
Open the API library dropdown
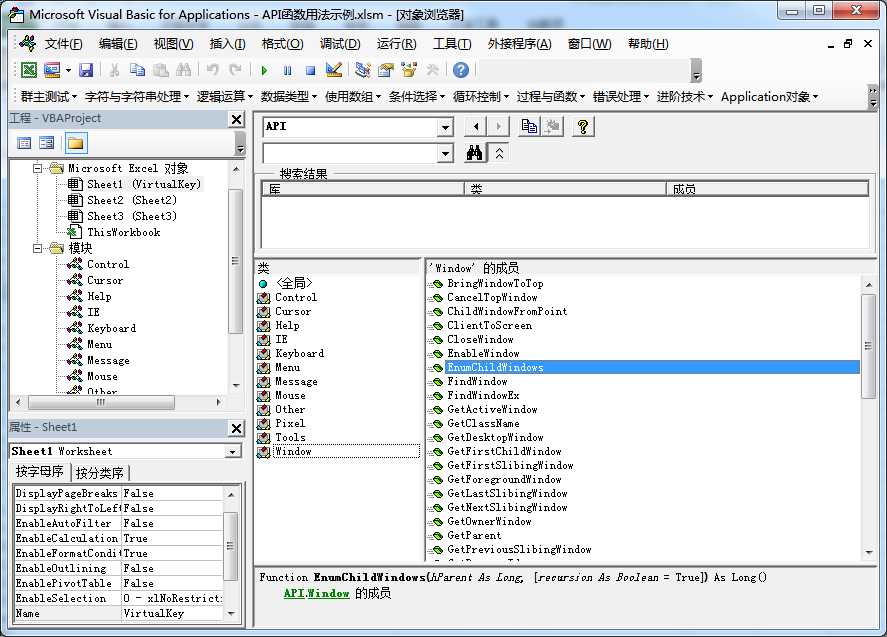446,127
